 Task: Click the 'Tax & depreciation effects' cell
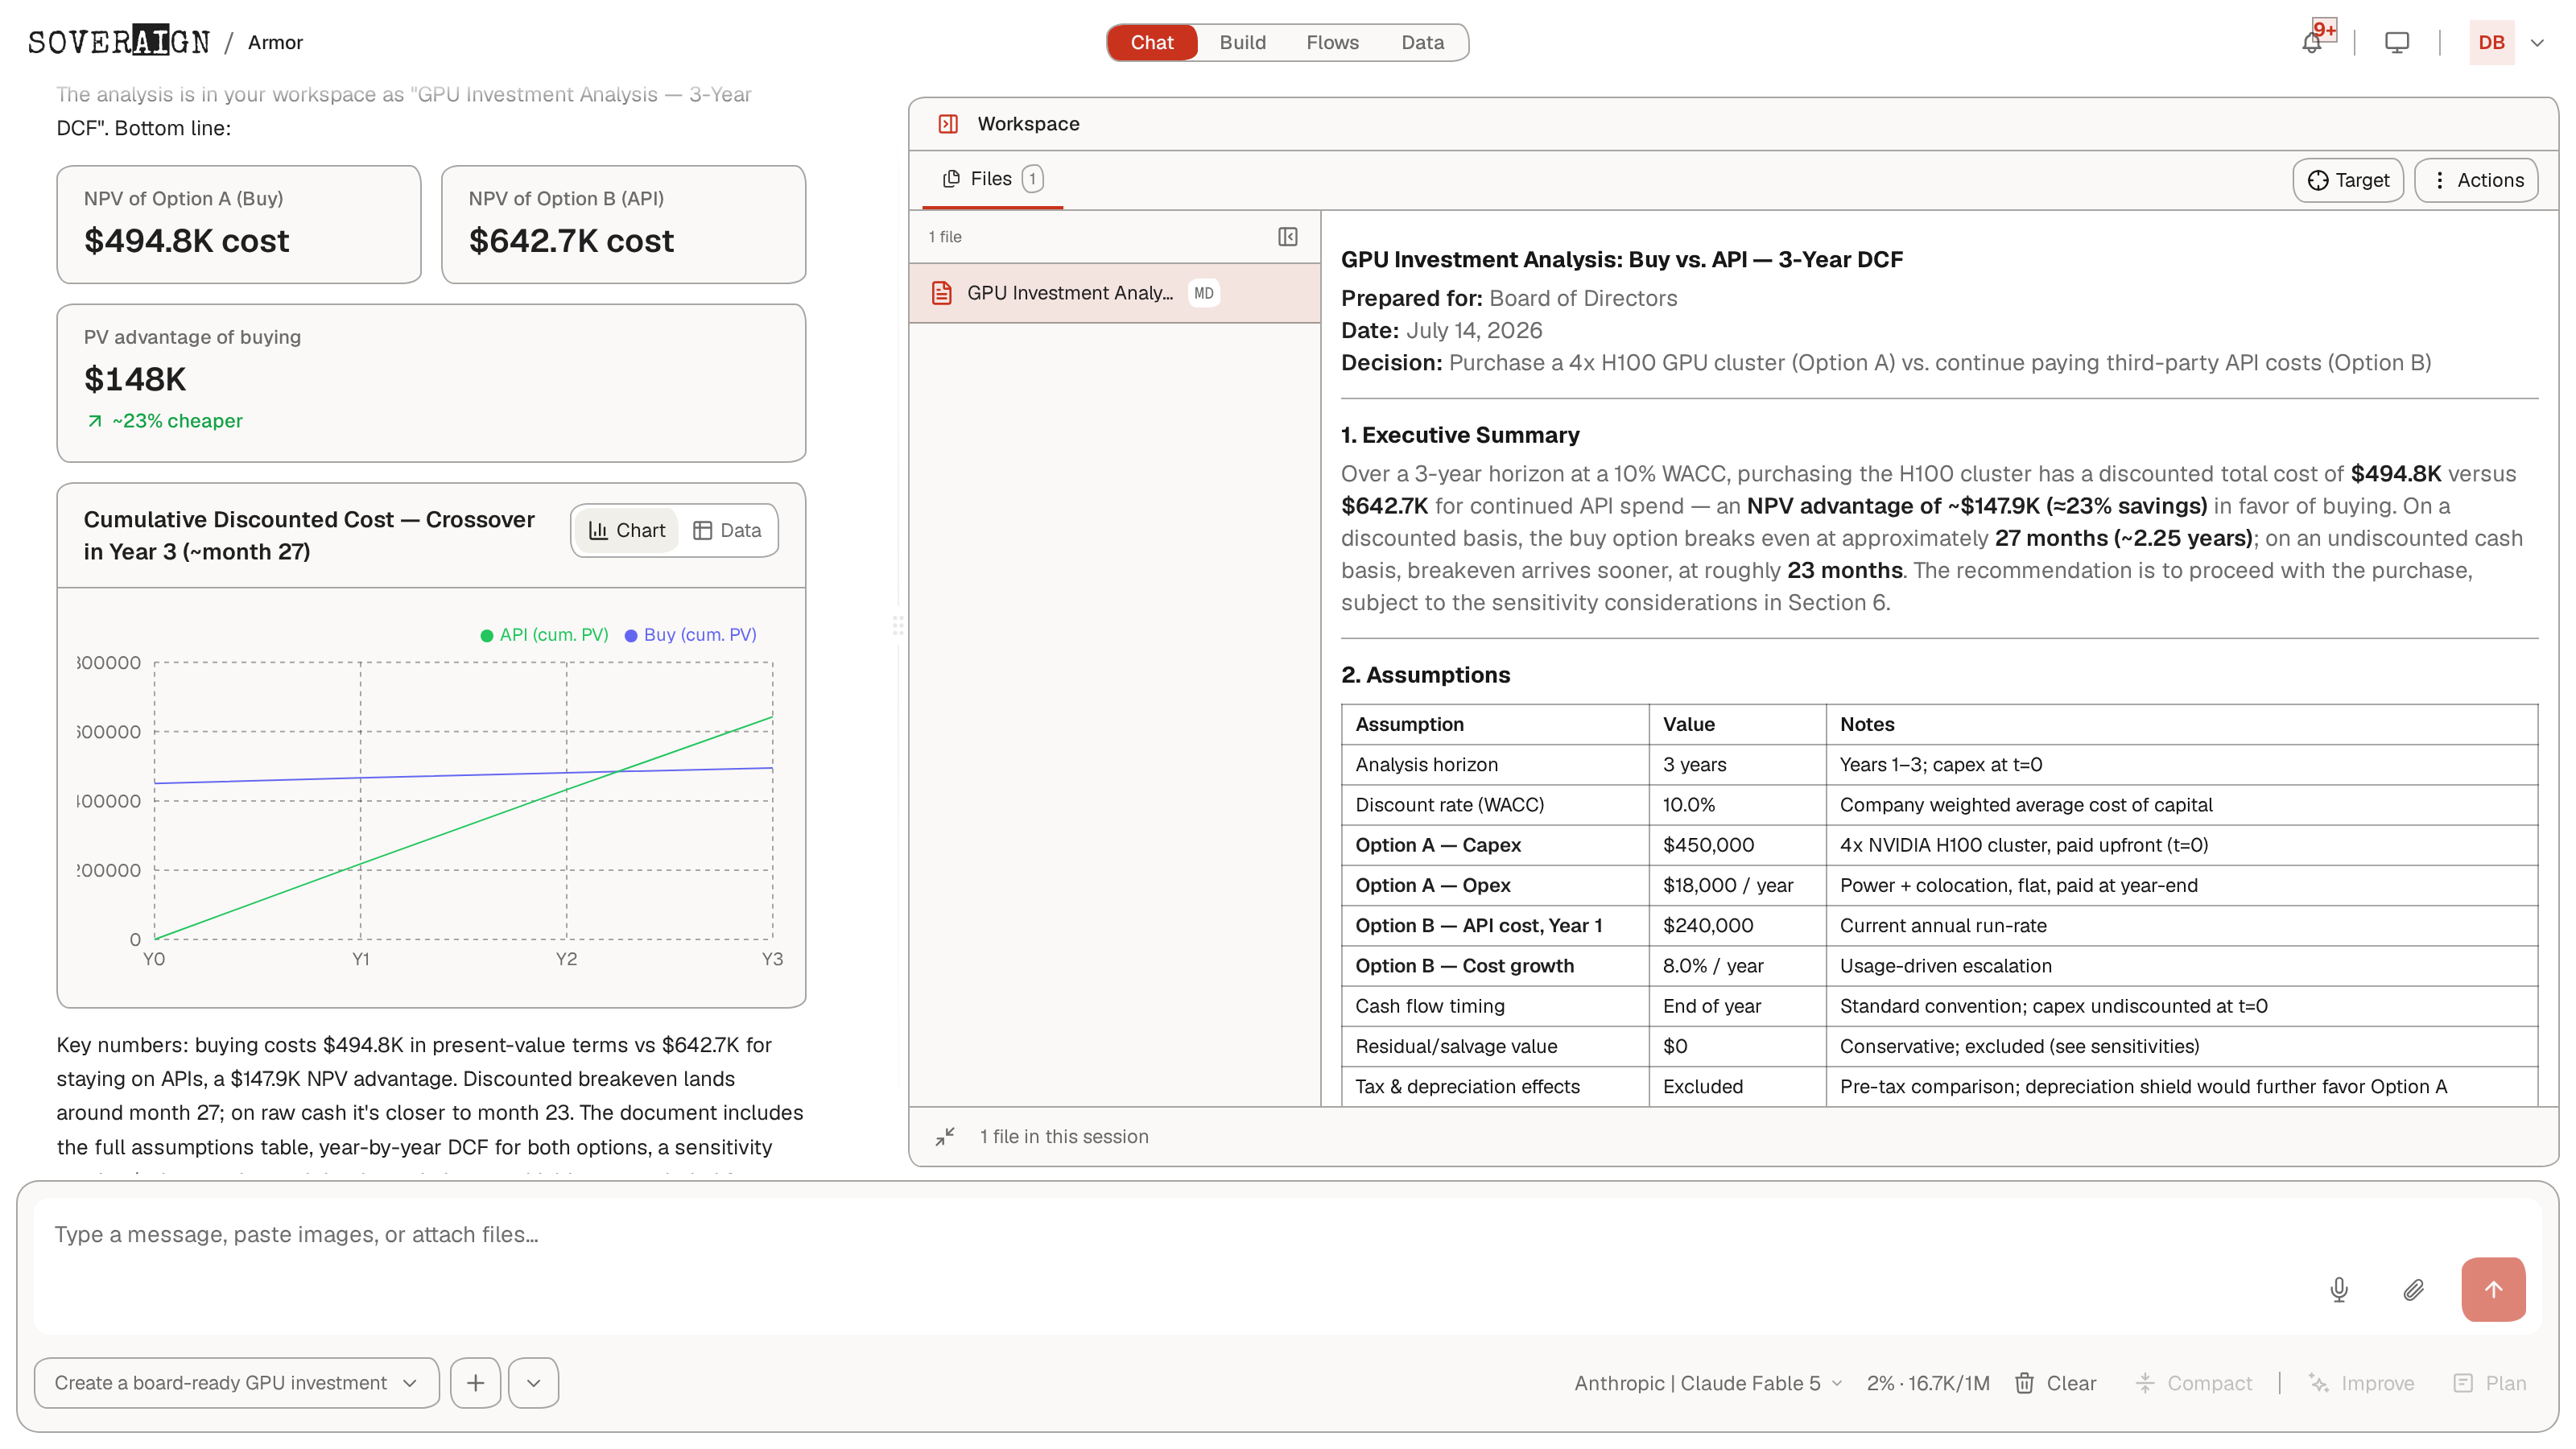(1494, 1086)
